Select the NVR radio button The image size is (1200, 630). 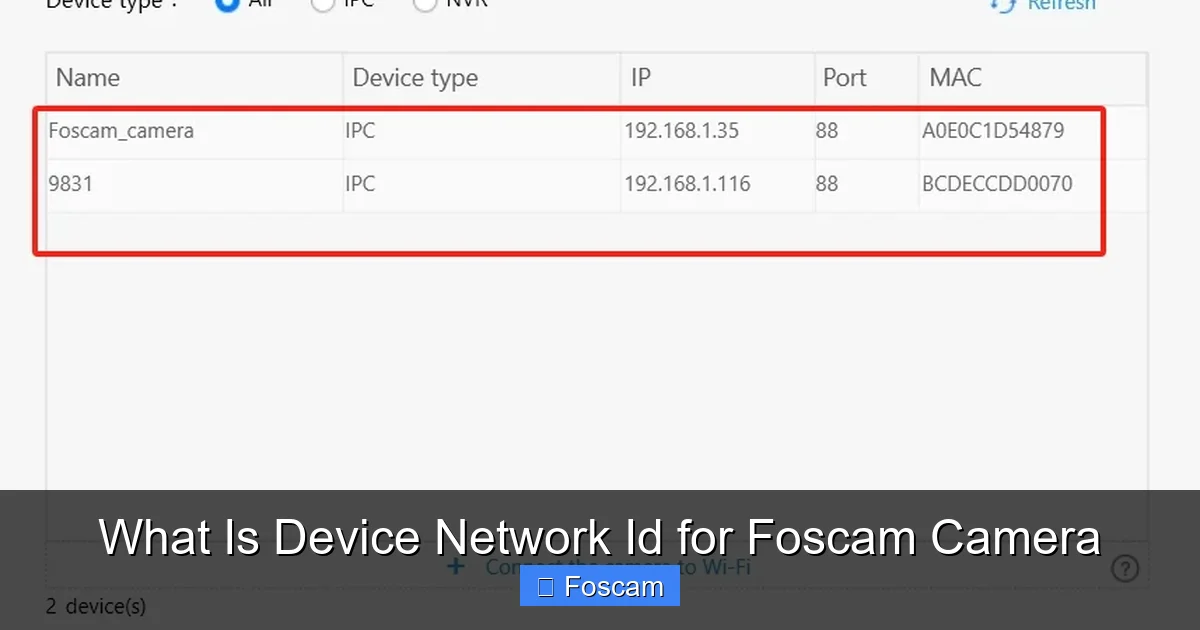point(425,3)
